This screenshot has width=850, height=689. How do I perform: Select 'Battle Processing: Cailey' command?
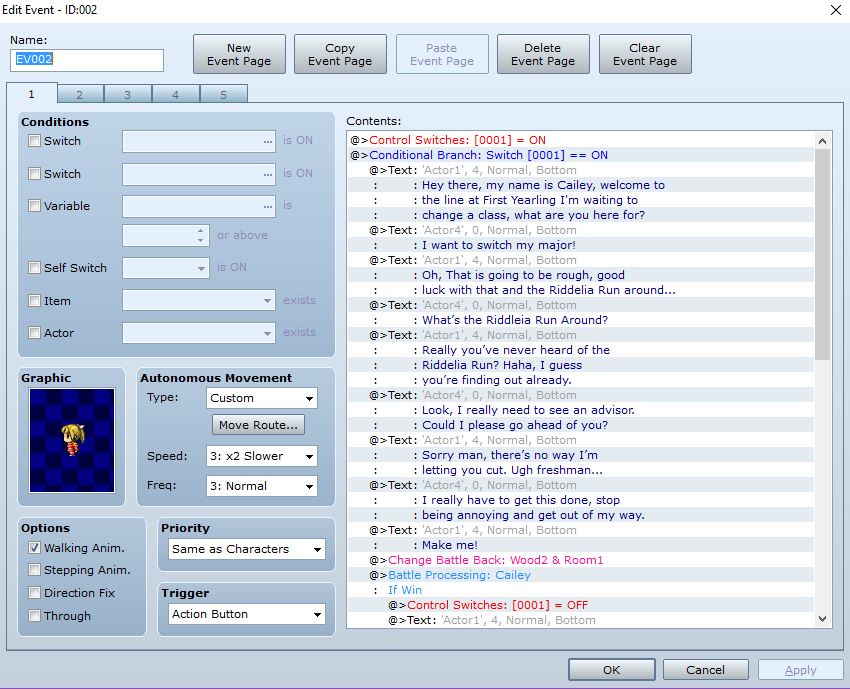(x=581, y=575)
